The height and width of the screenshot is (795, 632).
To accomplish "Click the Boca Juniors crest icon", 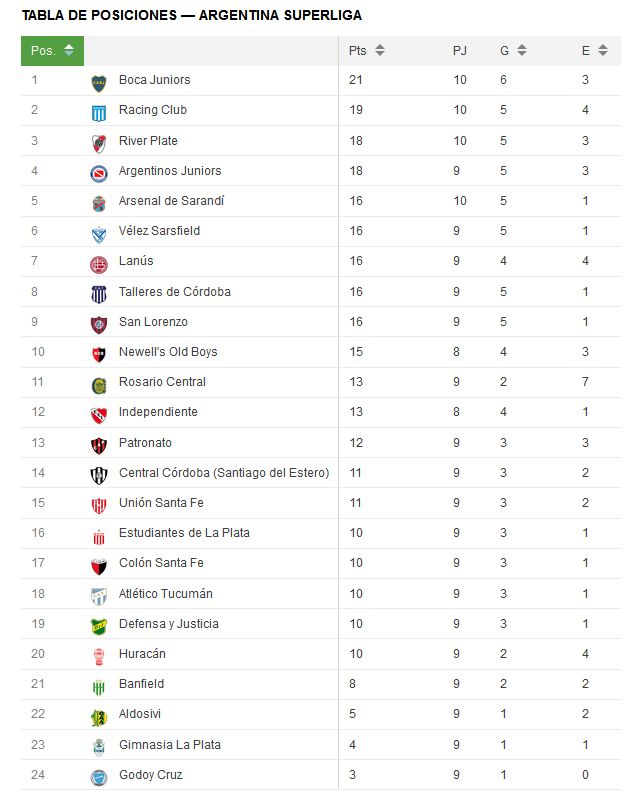I will point(99,83).
